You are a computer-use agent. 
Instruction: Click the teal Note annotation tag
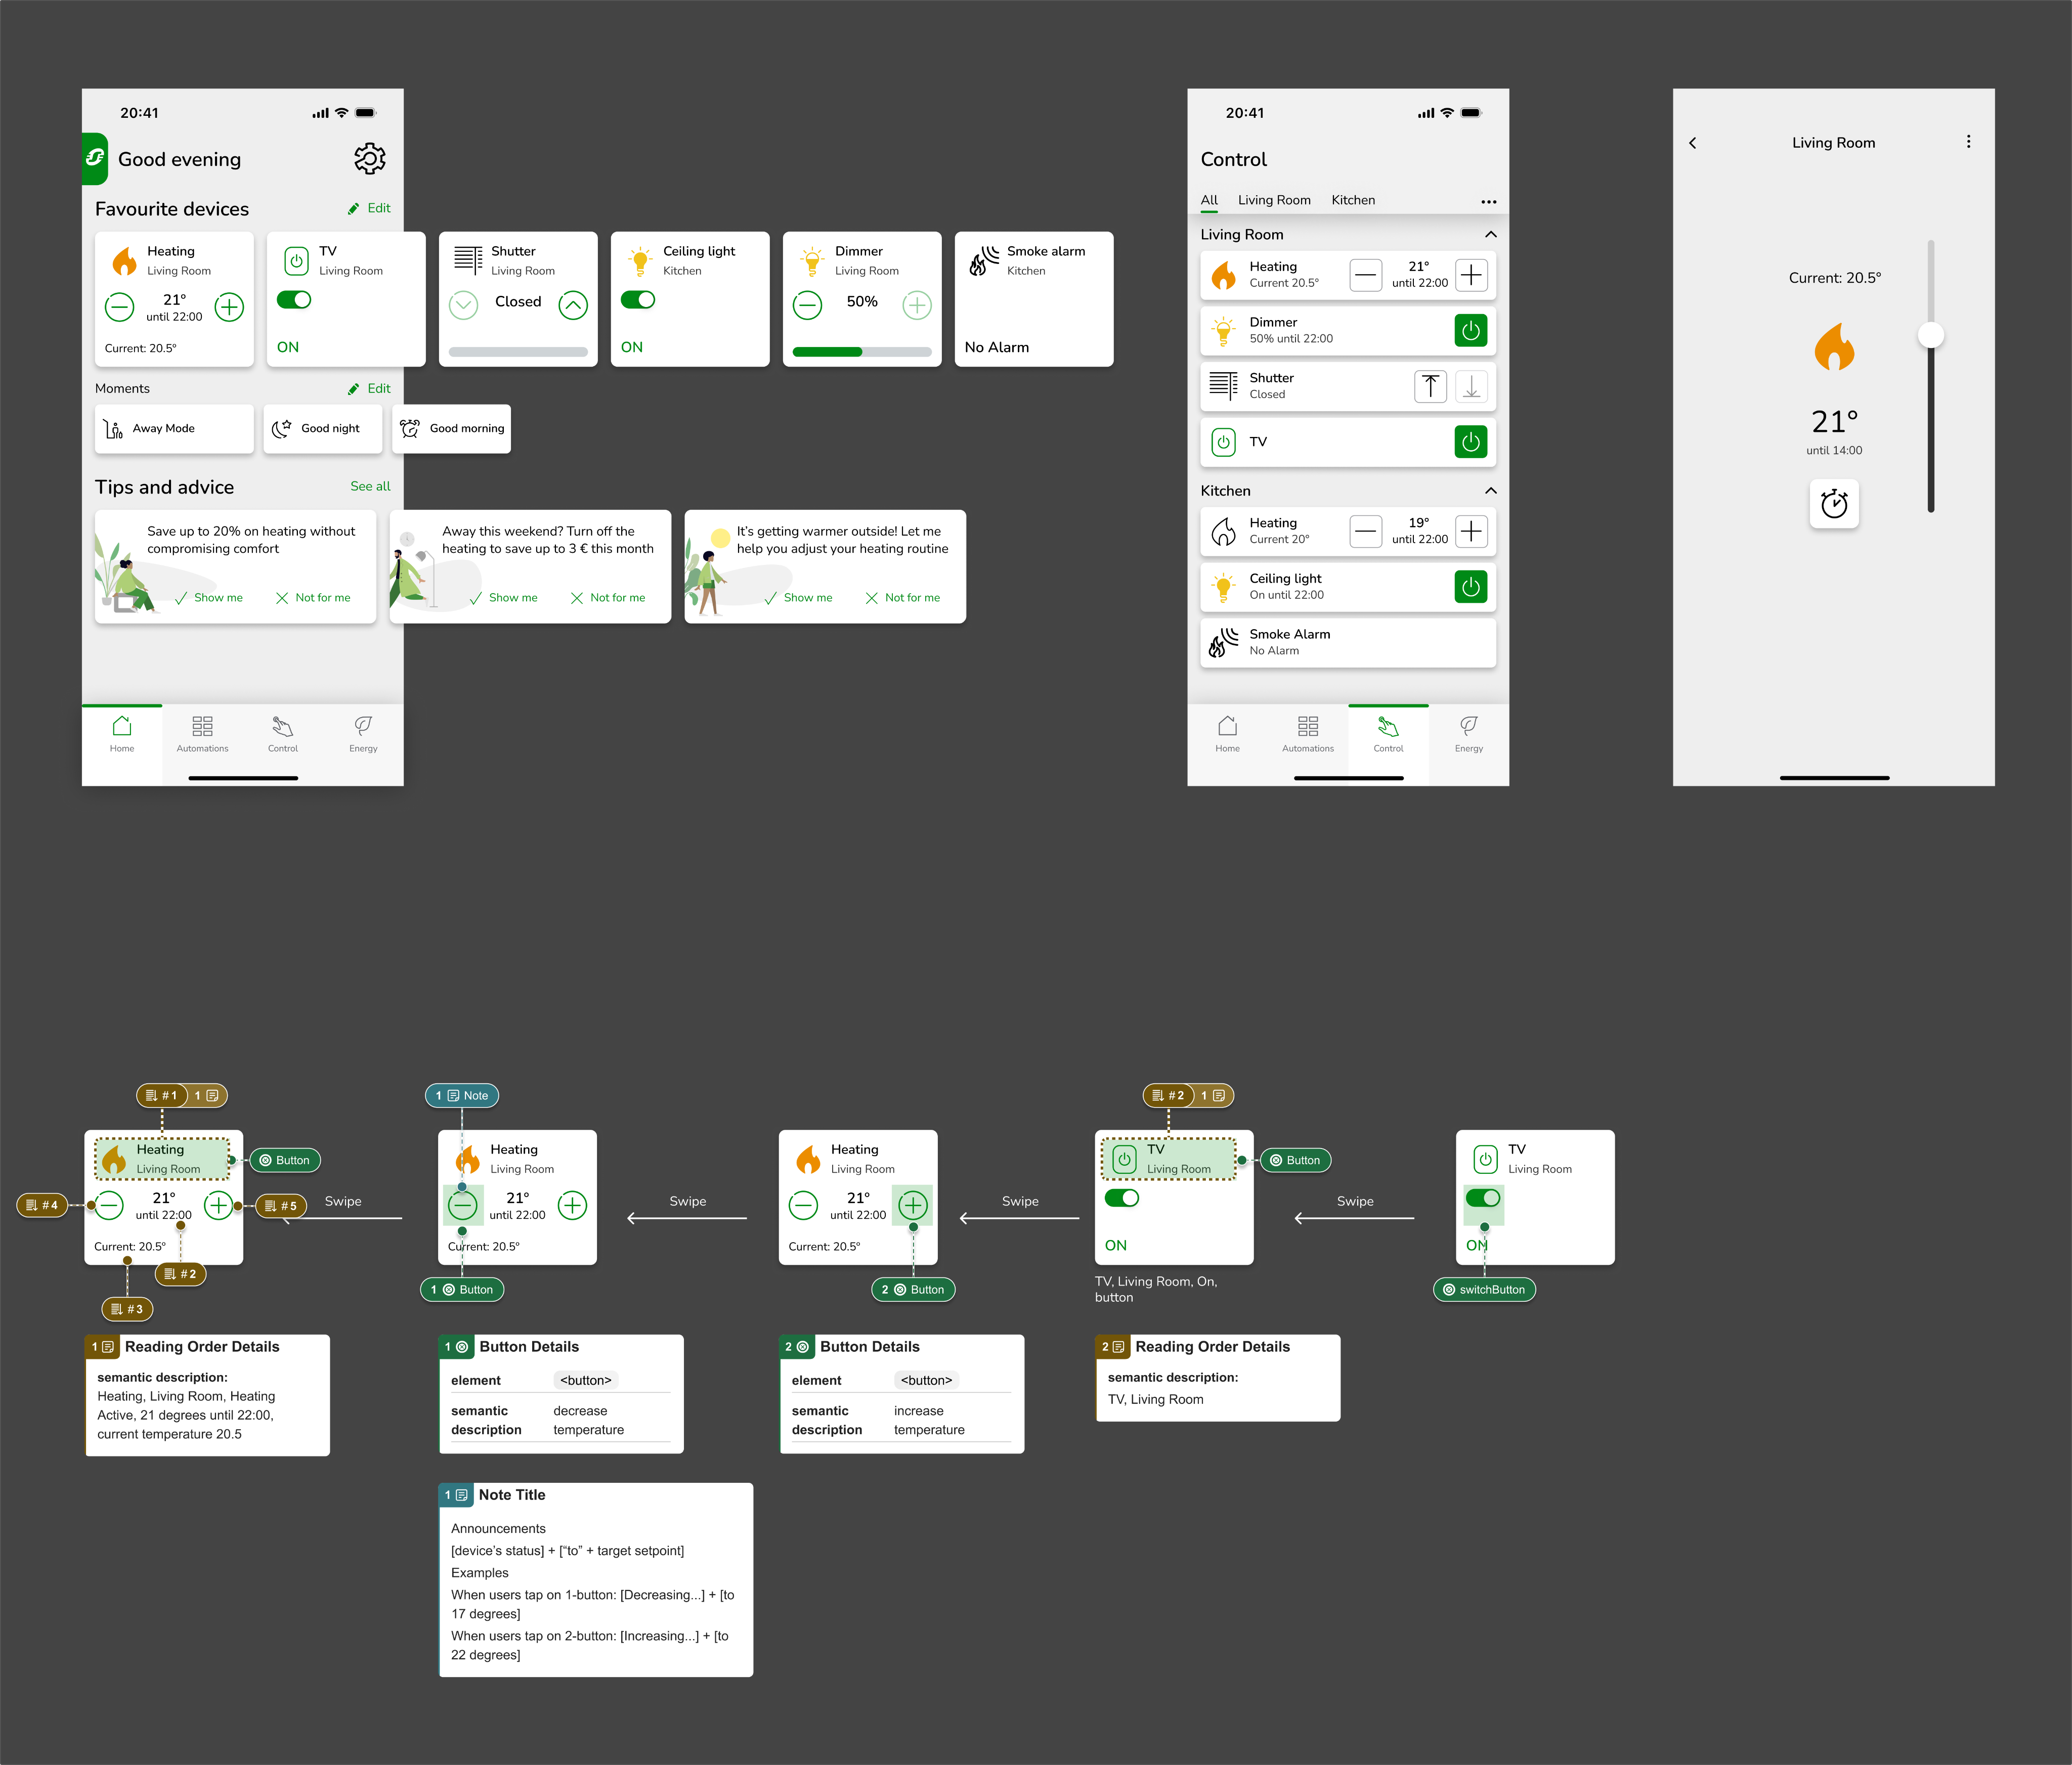tap(462, 1095)
